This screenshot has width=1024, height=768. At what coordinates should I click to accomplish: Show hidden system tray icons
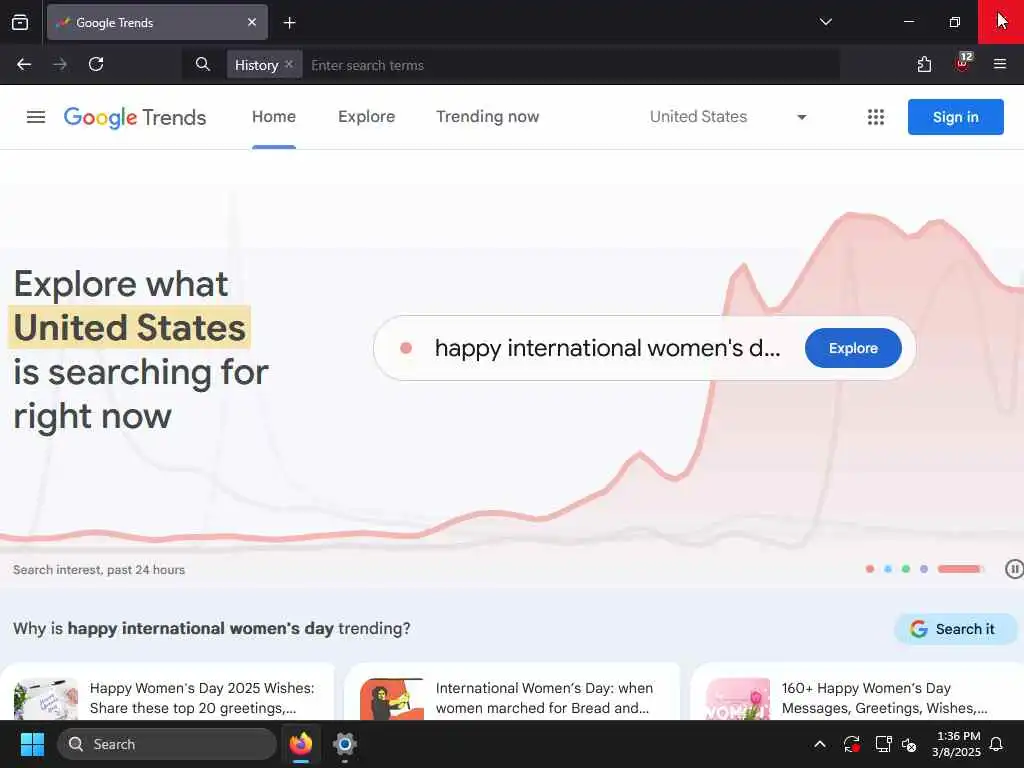(820, 744)
